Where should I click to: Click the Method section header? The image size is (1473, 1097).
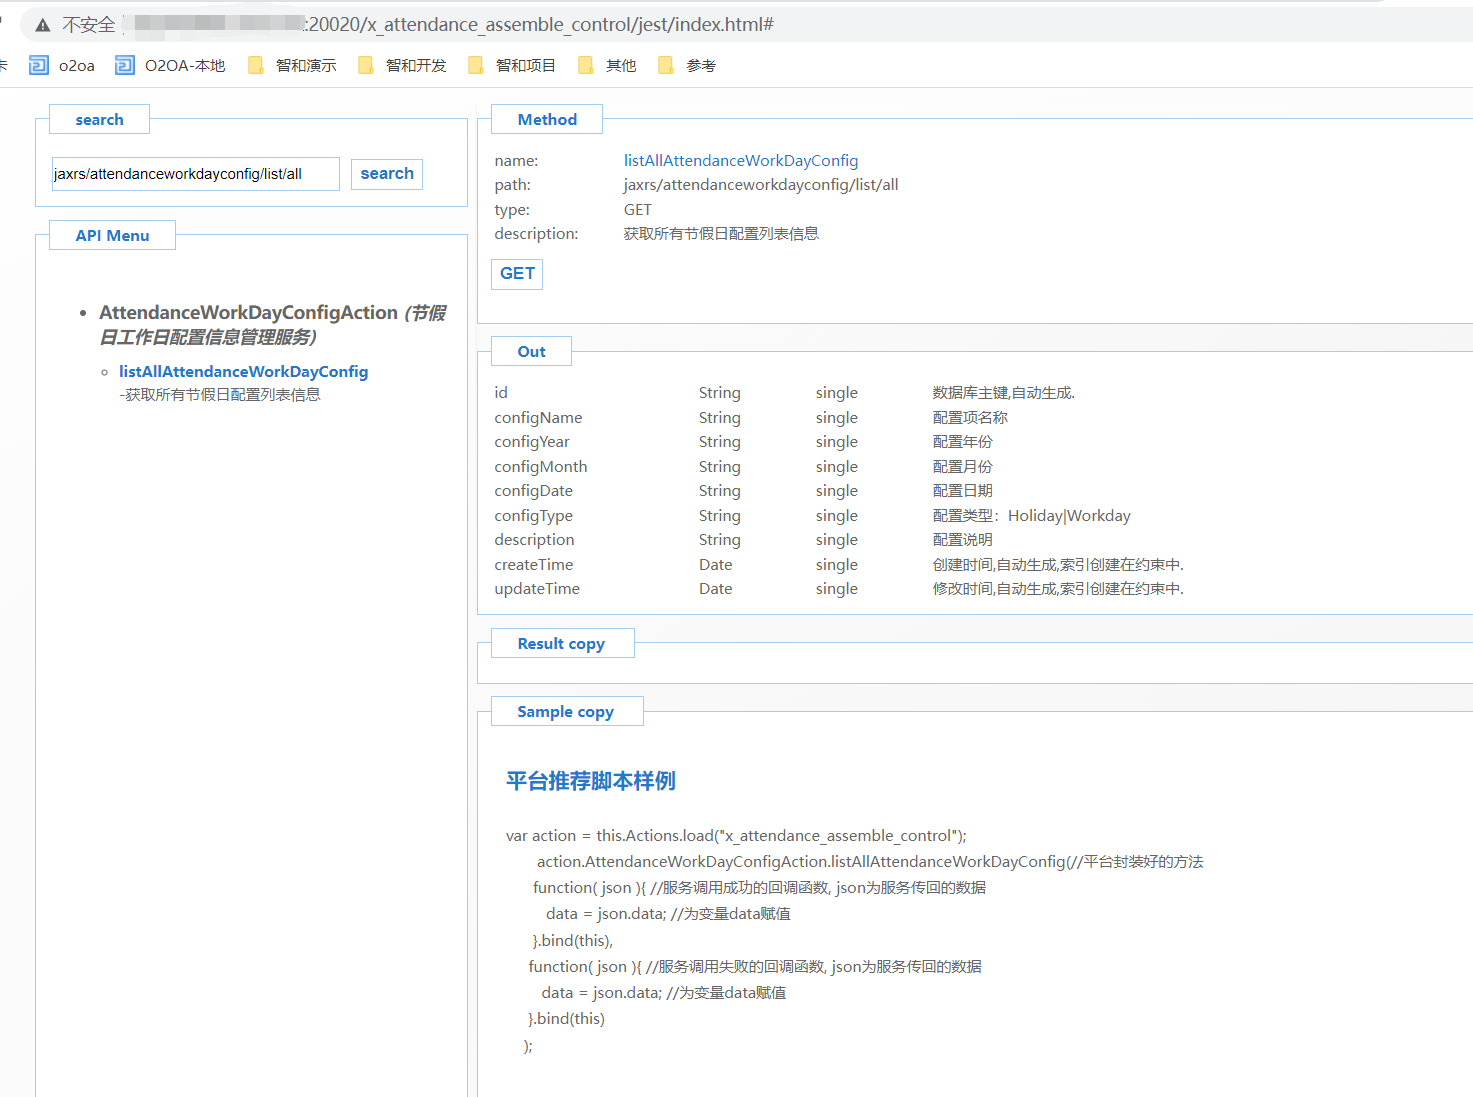[547, 120]
